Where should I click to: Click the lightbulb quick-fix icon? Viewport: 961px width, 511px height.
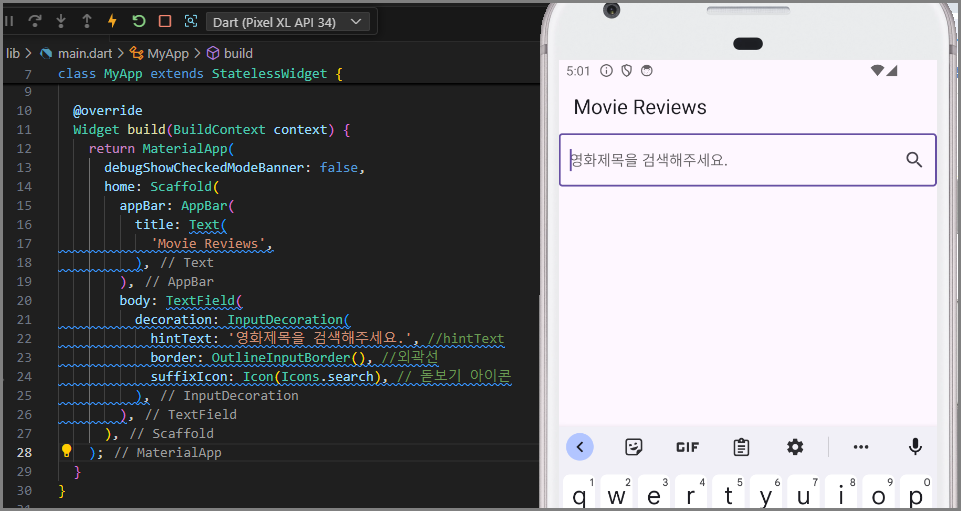(67, 452)
